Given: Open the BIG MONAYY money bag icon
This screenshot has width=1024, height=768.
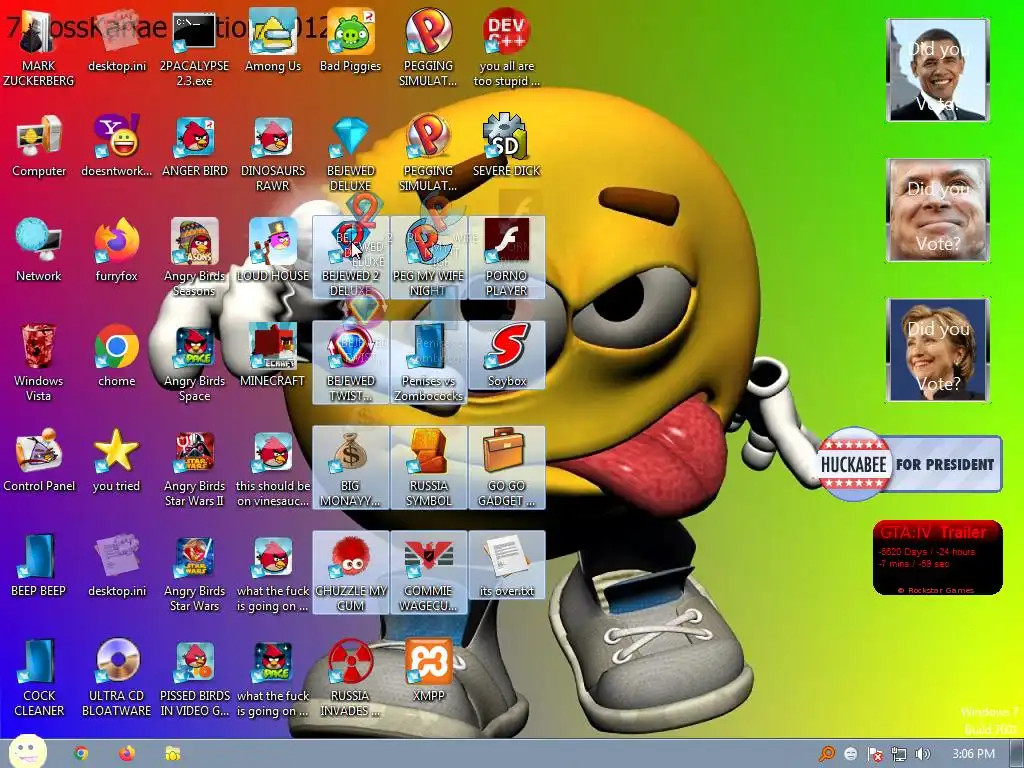Looking at the screenshot, I should (350, 468).
